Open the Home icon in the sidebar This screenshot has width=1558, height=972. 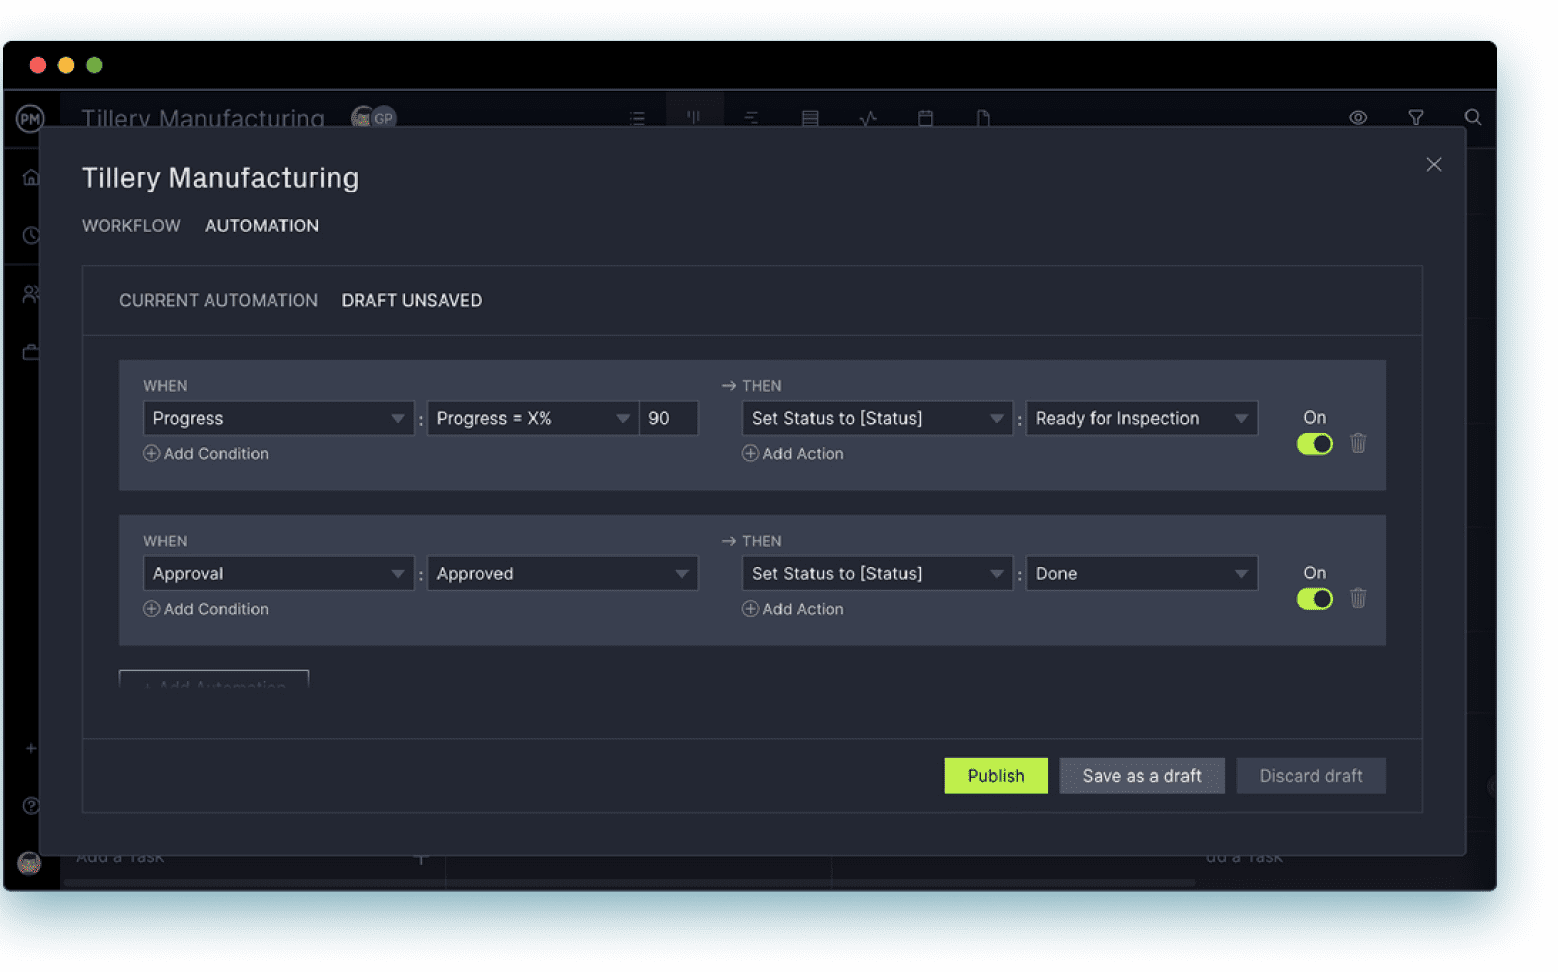[x=30, y=176]
